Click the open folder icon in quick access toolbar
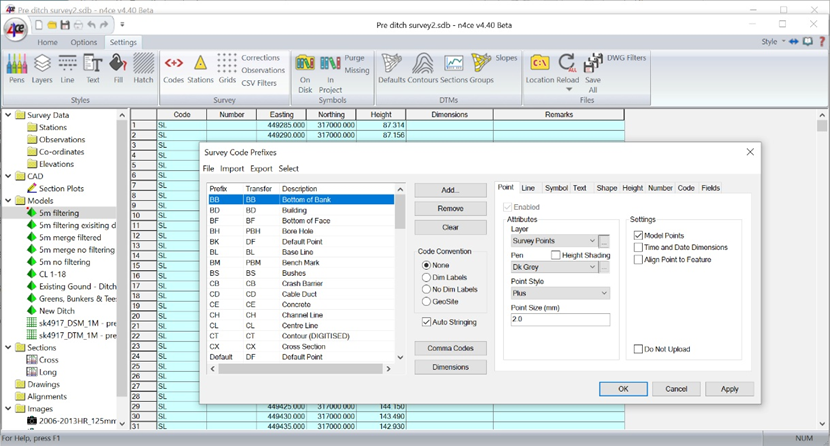 pos(52,25)
